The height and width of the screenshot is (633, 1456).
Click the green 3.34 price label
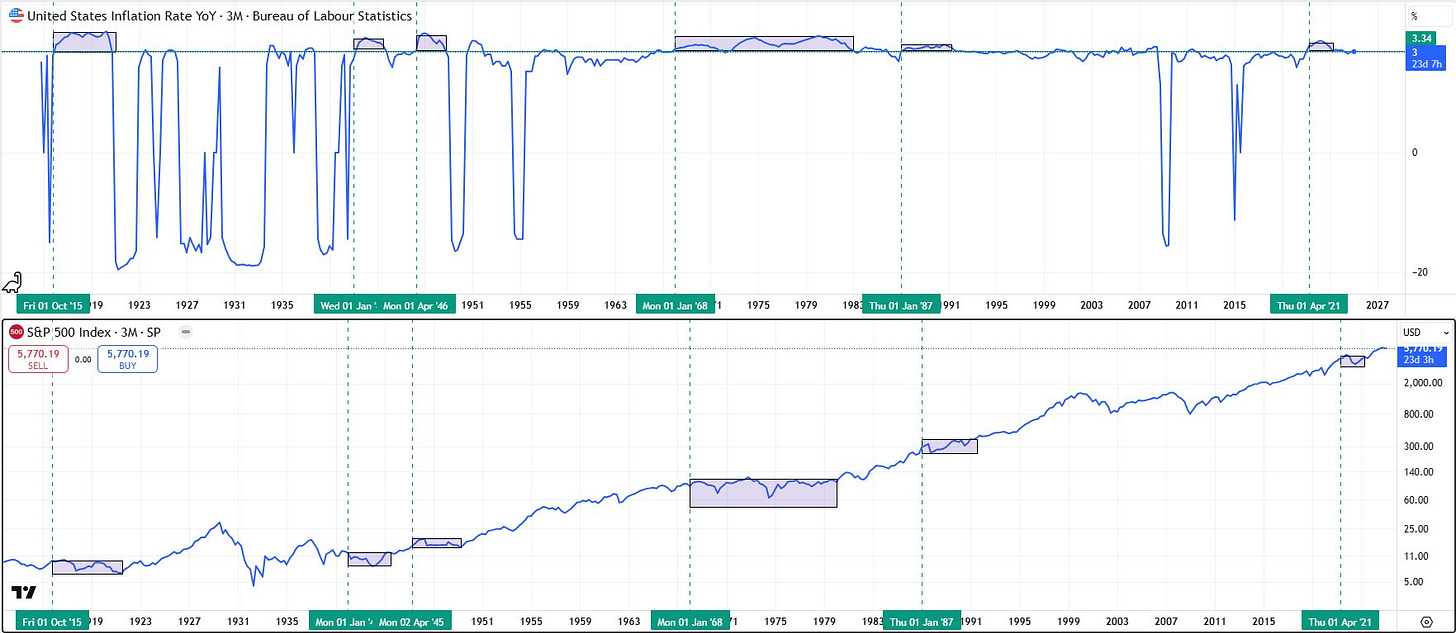pos(1420,38)
